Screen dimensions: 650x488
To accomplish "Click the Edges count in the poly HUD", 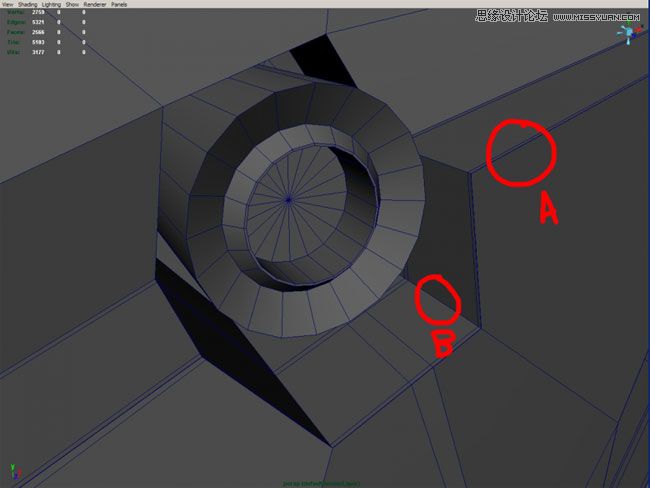I will point(36,22).
